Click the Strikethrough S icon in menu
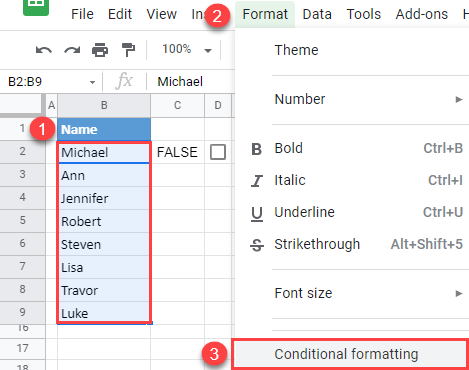Screen dimensions: 469x370 point(257,245)
